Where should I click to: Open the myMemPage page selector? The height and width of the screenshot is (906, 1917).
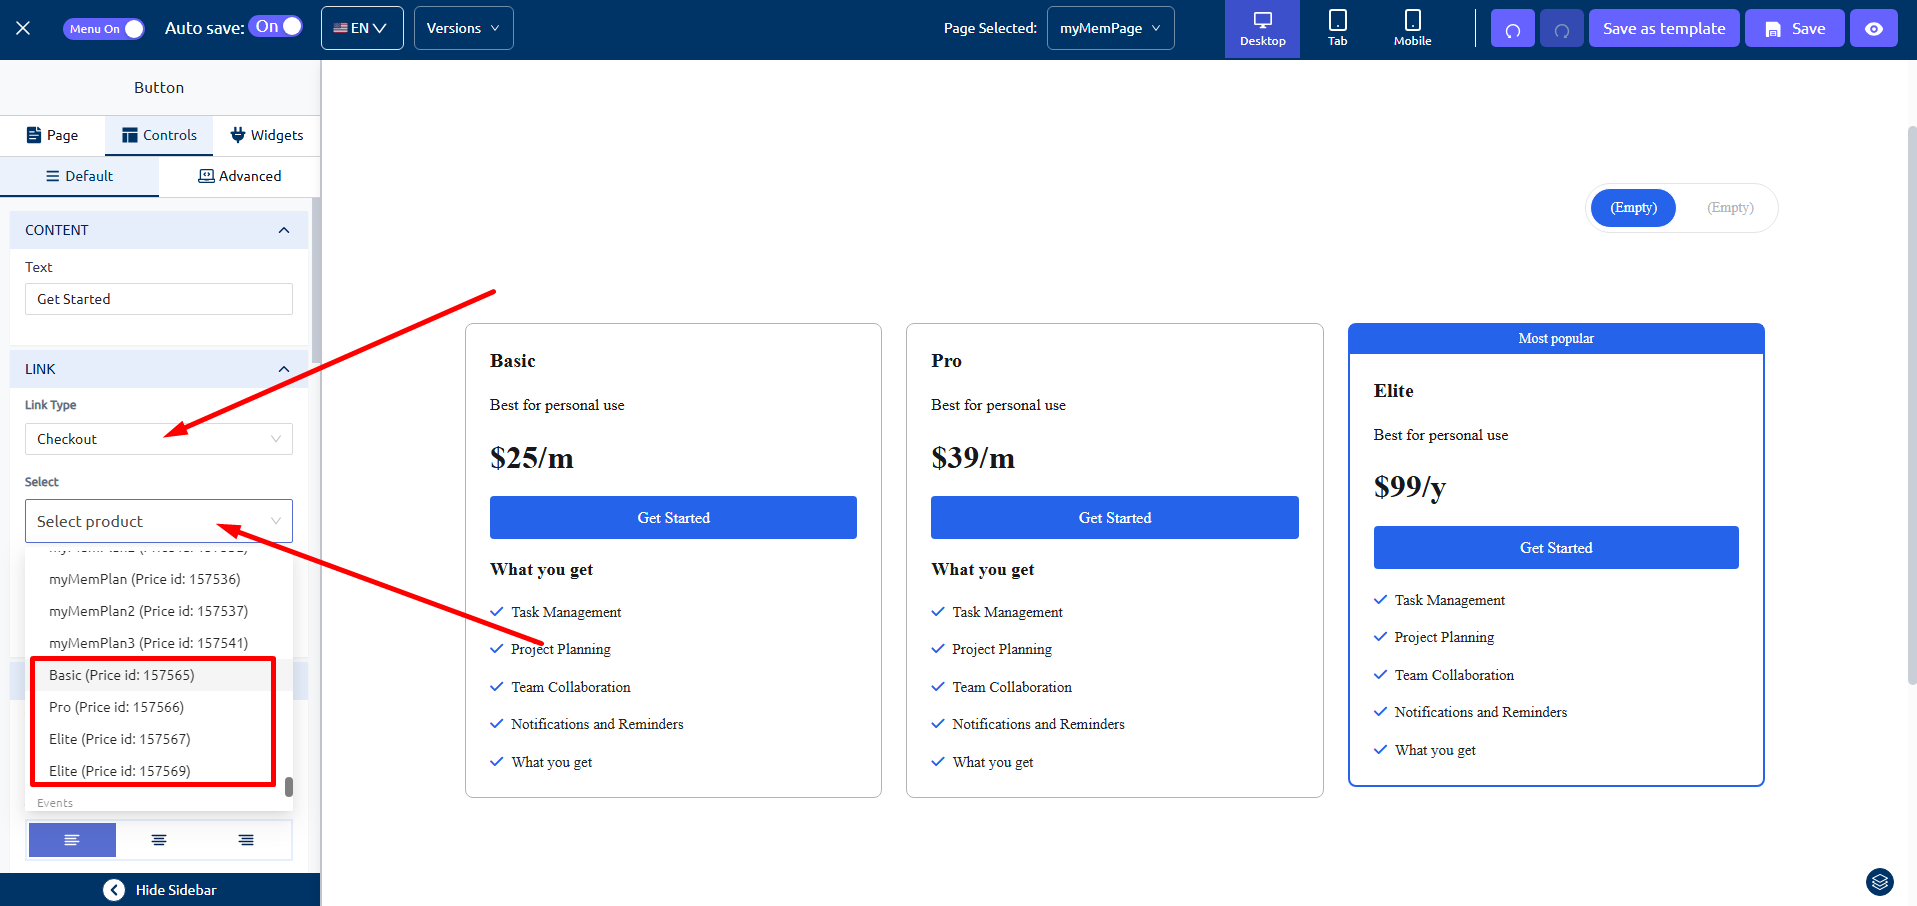(1111, 28)
